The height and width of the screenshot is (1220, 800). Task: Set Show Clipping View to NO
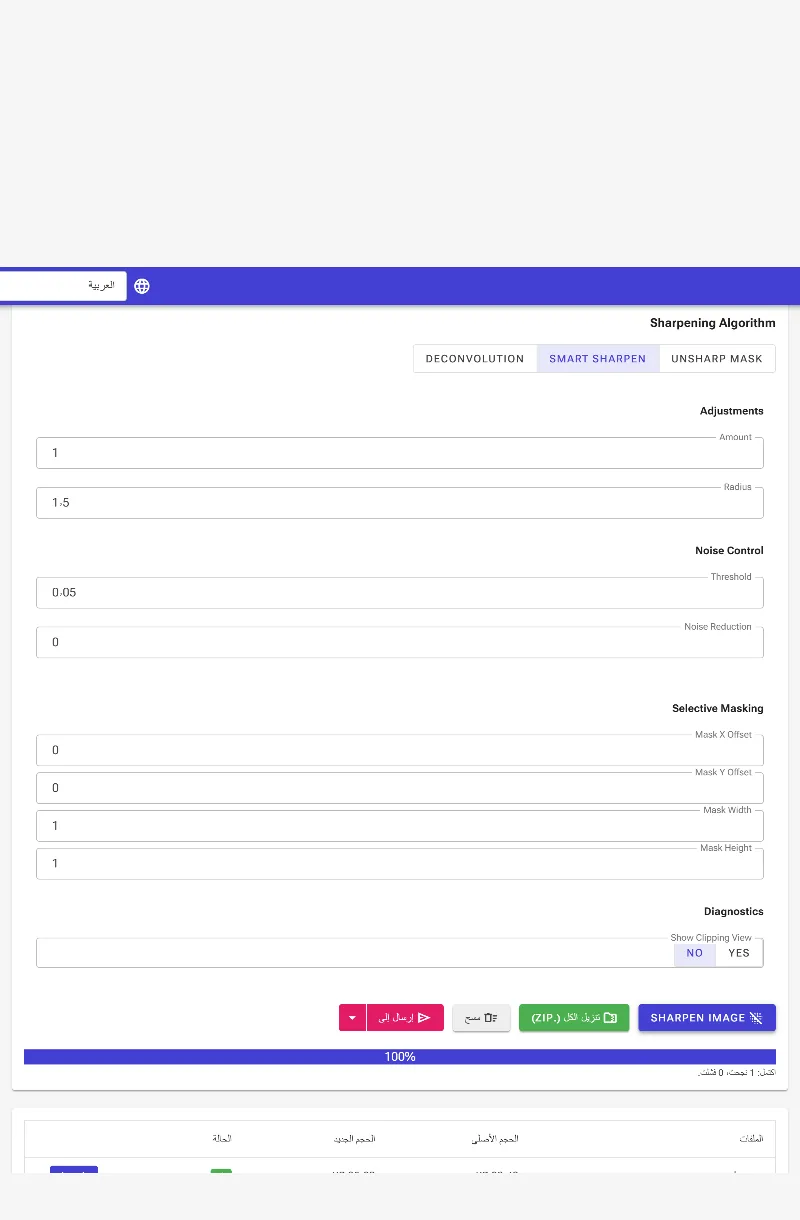pos(695,953)
